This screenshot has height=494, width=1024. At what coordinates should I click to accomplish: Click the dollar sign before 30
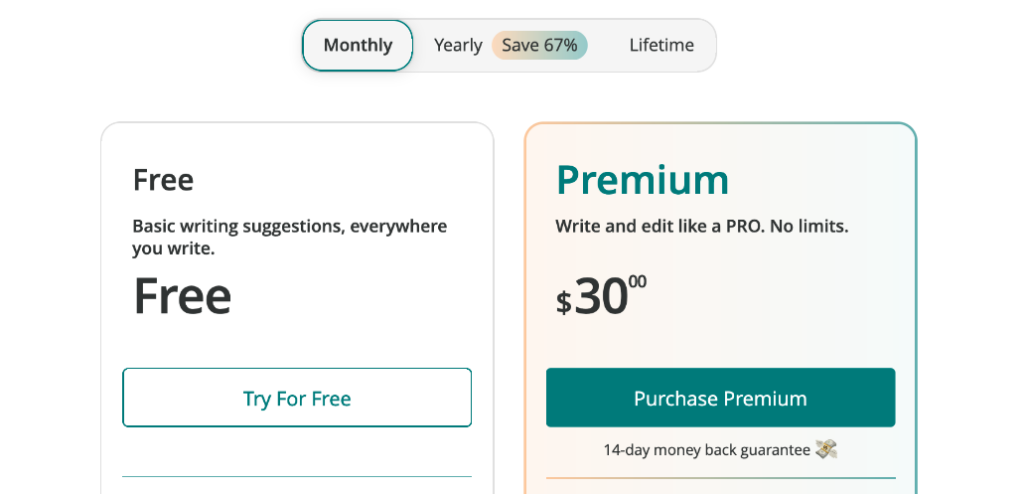(564, 302)
